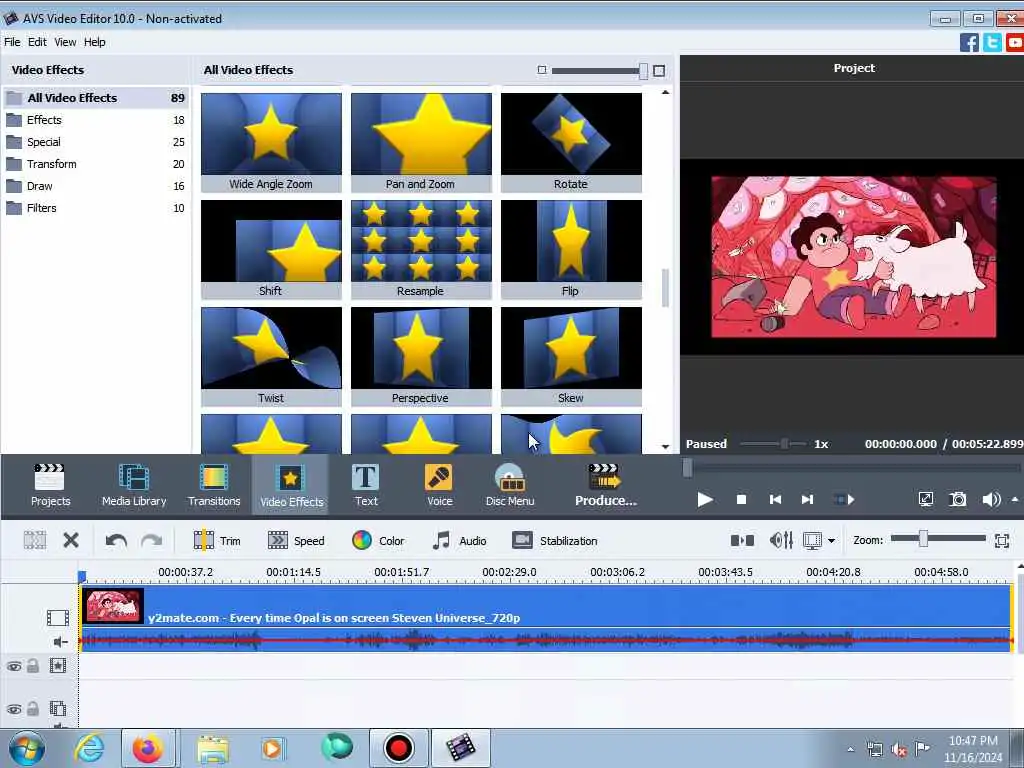The width and height of the screenshot is (1024, 768).
Task: Open the Help menu
Action: (x=95, y=42)
